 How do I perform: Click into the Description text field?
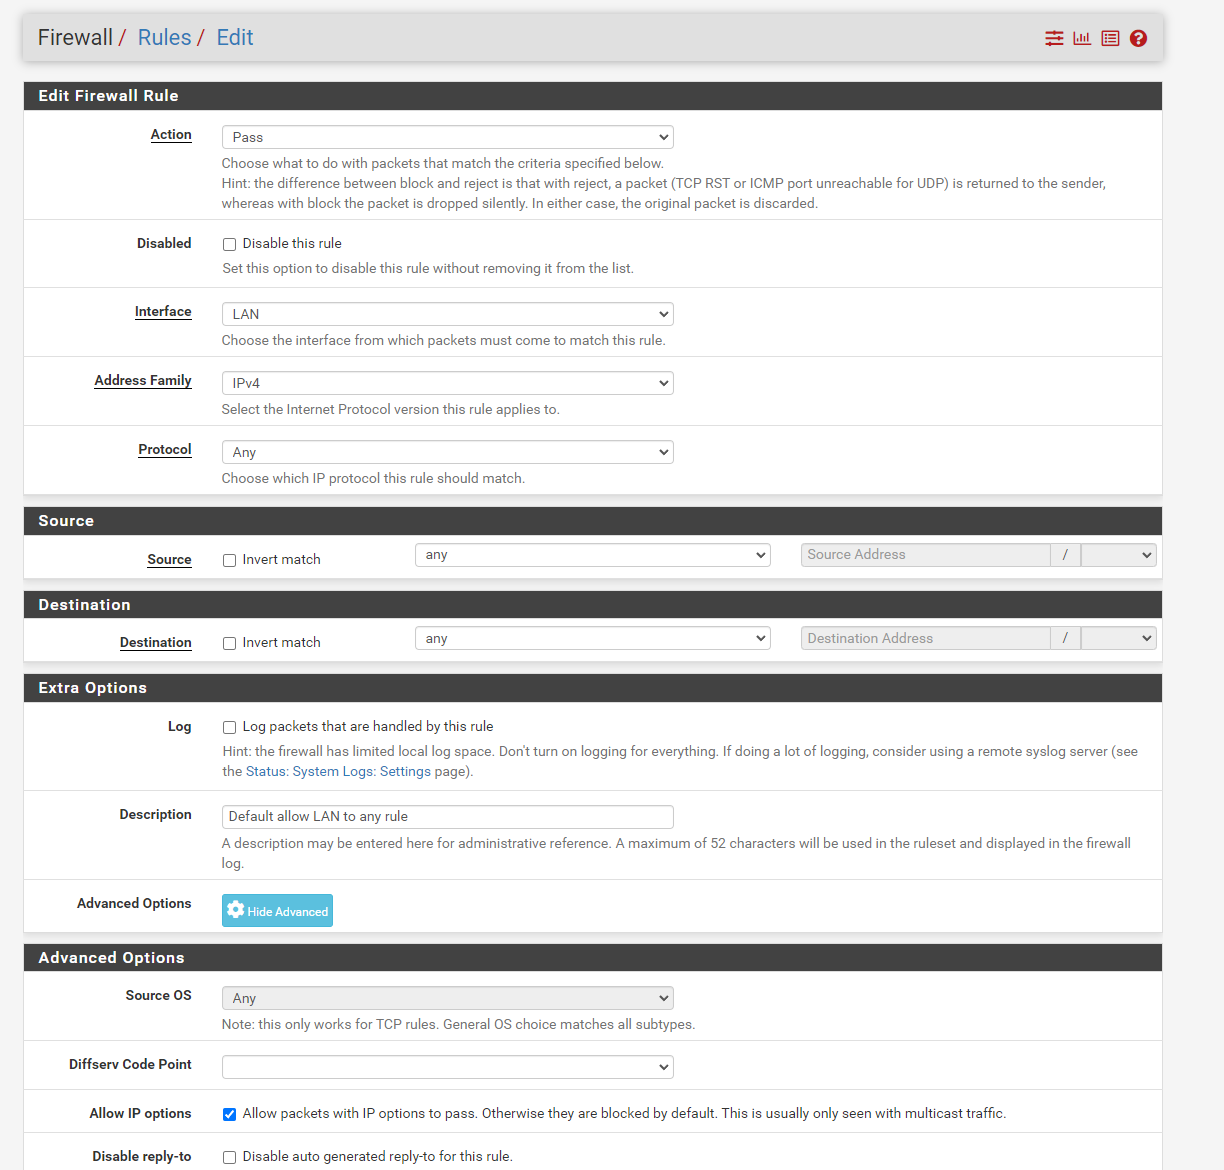[x=447, y=817]
